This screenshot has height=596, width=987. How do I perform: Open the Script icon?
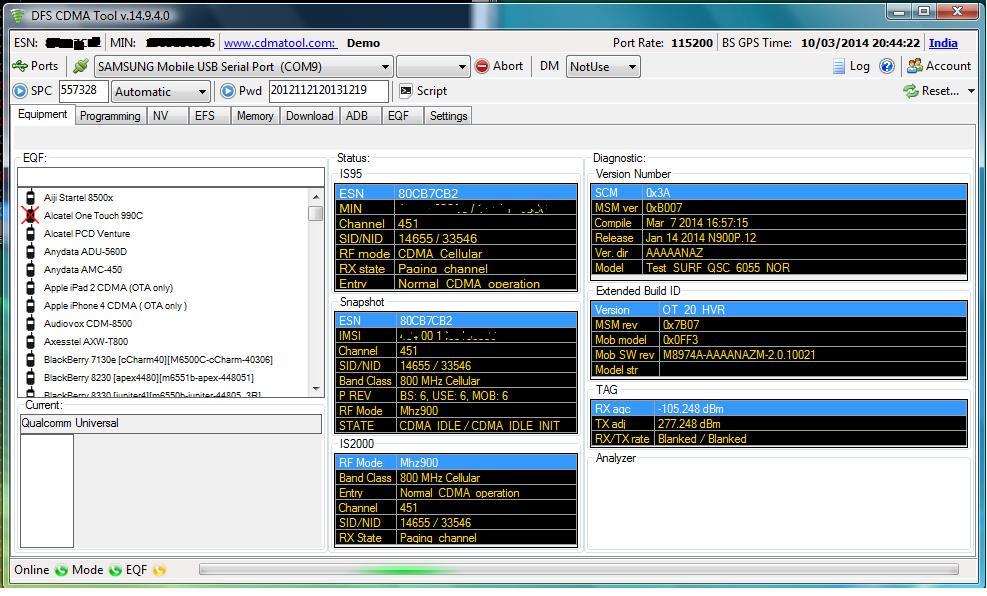[x=405, y=91]
